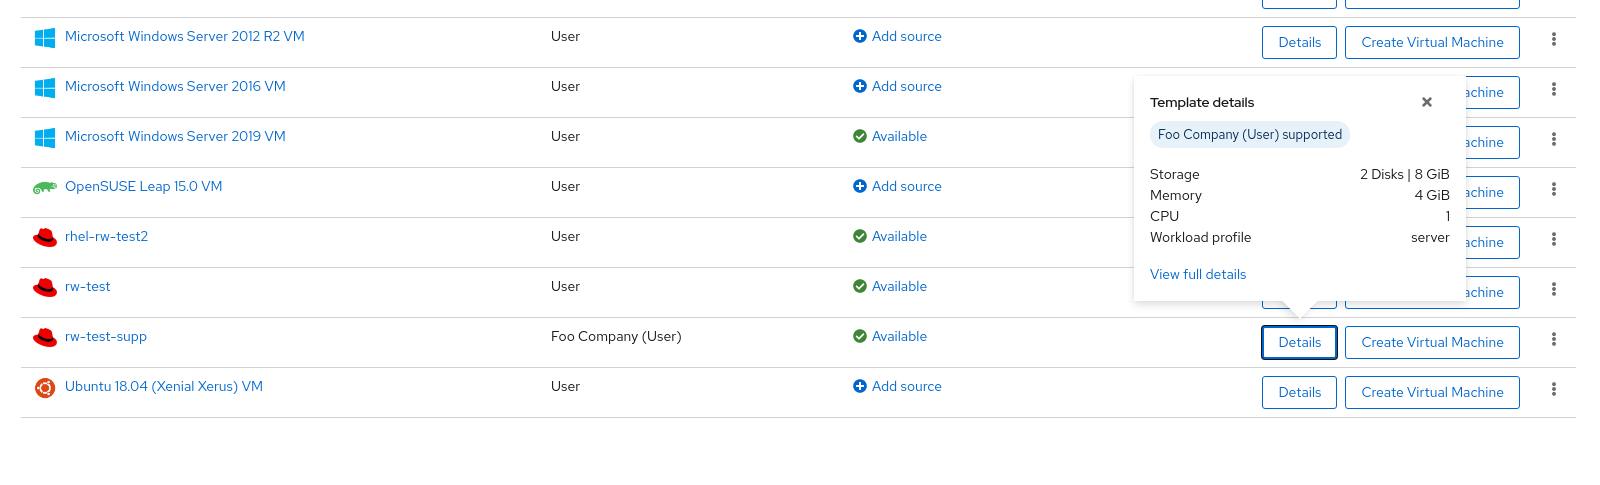The image size is (1600, 485).
Task: Click plus icon for Server 2012 R2 Add source
Action: click(x=860, y=36)
